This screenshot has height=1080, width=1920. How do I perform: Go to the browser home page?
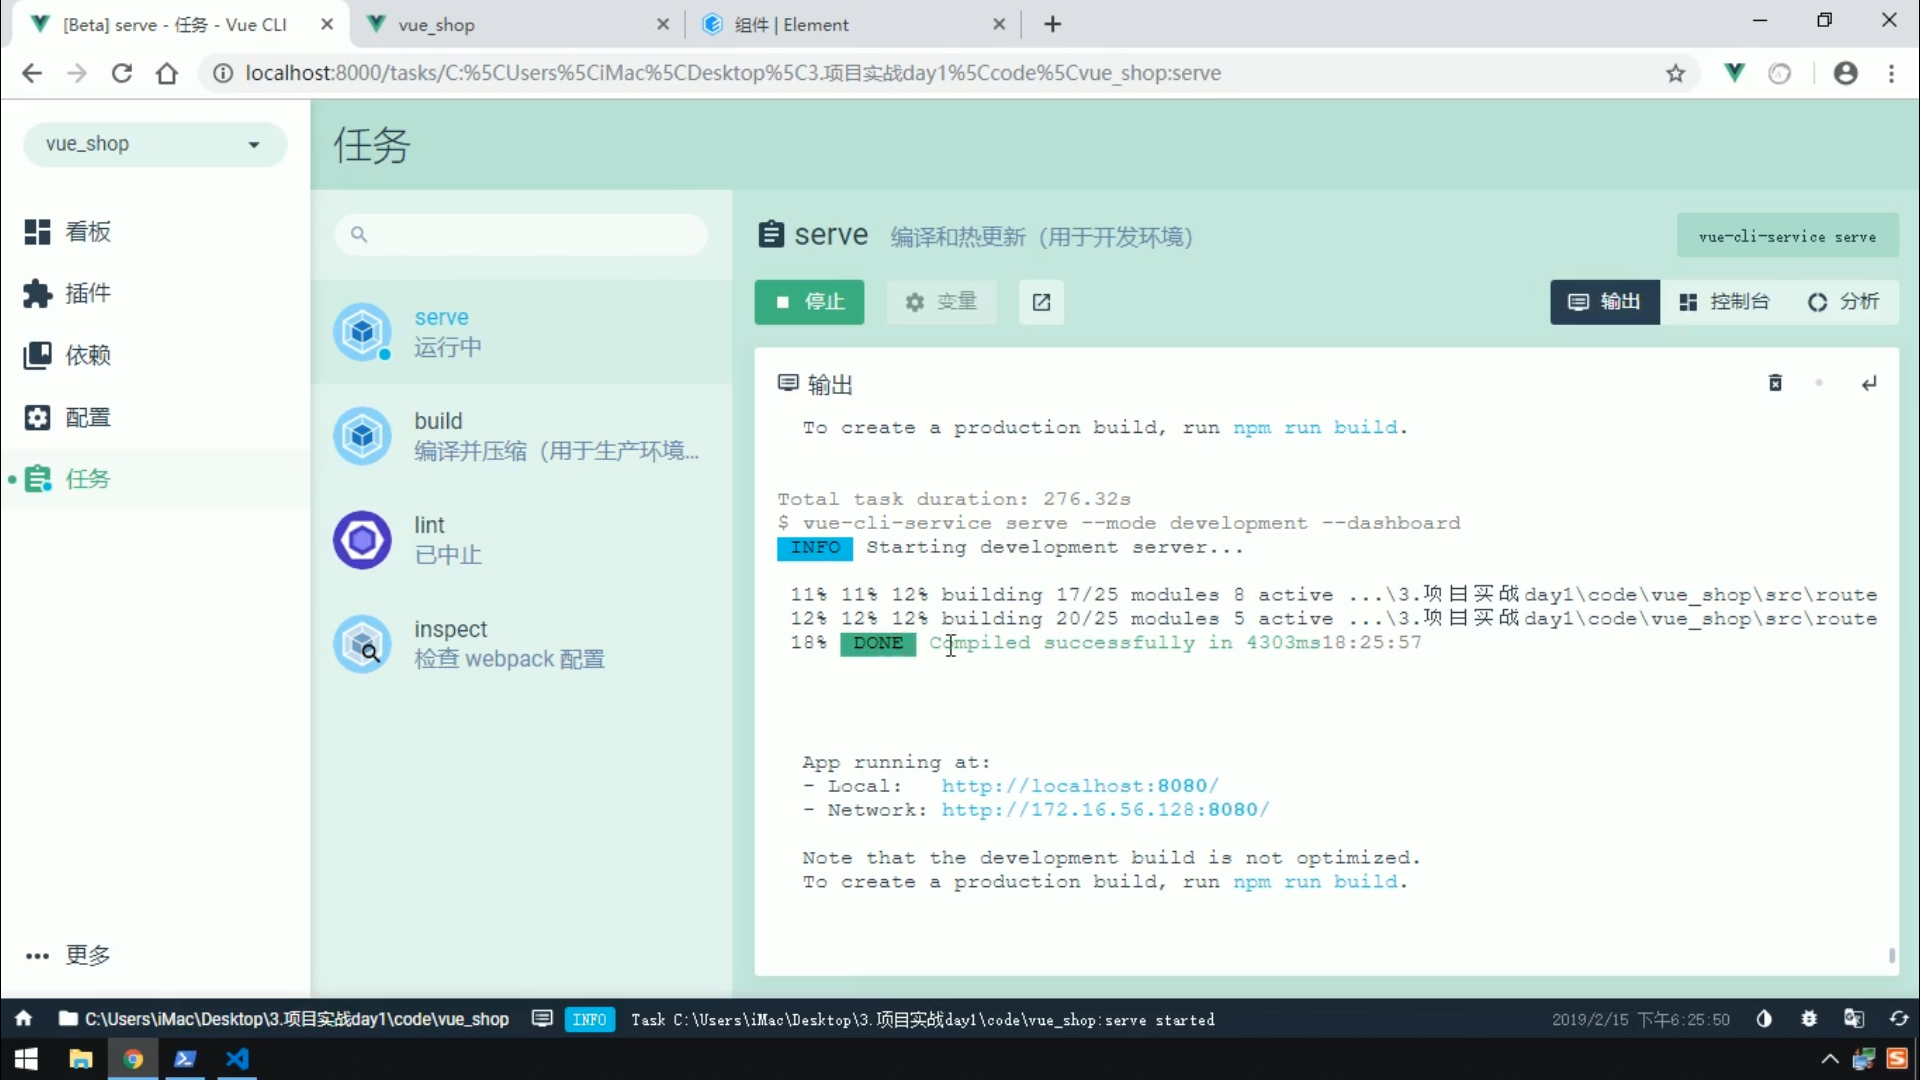pyautogui.click(x=167, y=73)
